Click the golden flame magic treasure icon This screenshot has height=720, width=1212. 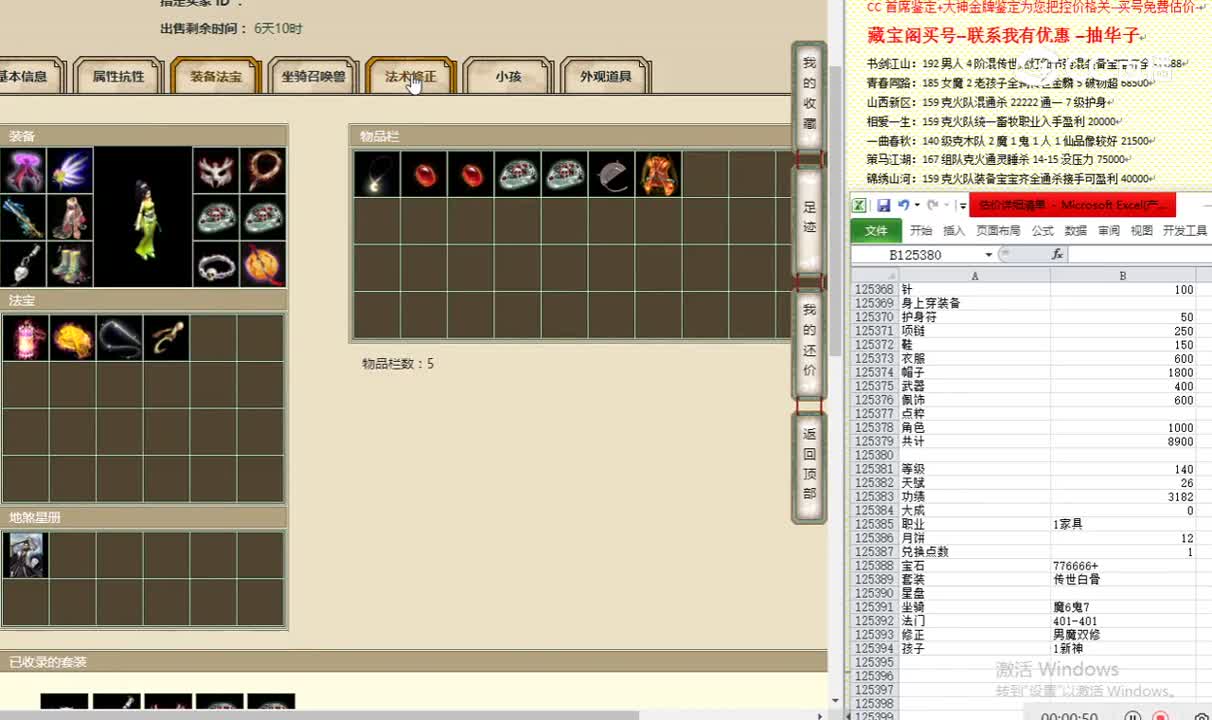(72, 338)
